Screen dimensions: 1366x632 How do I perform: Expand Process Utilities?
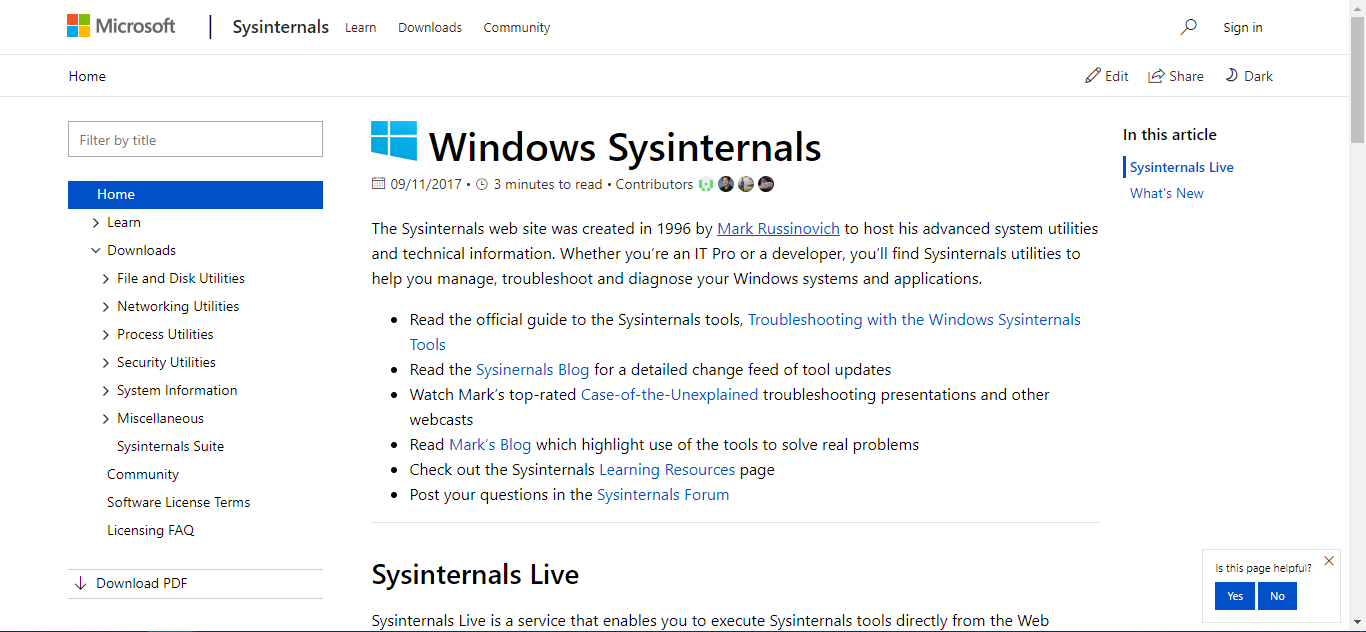click(x=106, y=335)
